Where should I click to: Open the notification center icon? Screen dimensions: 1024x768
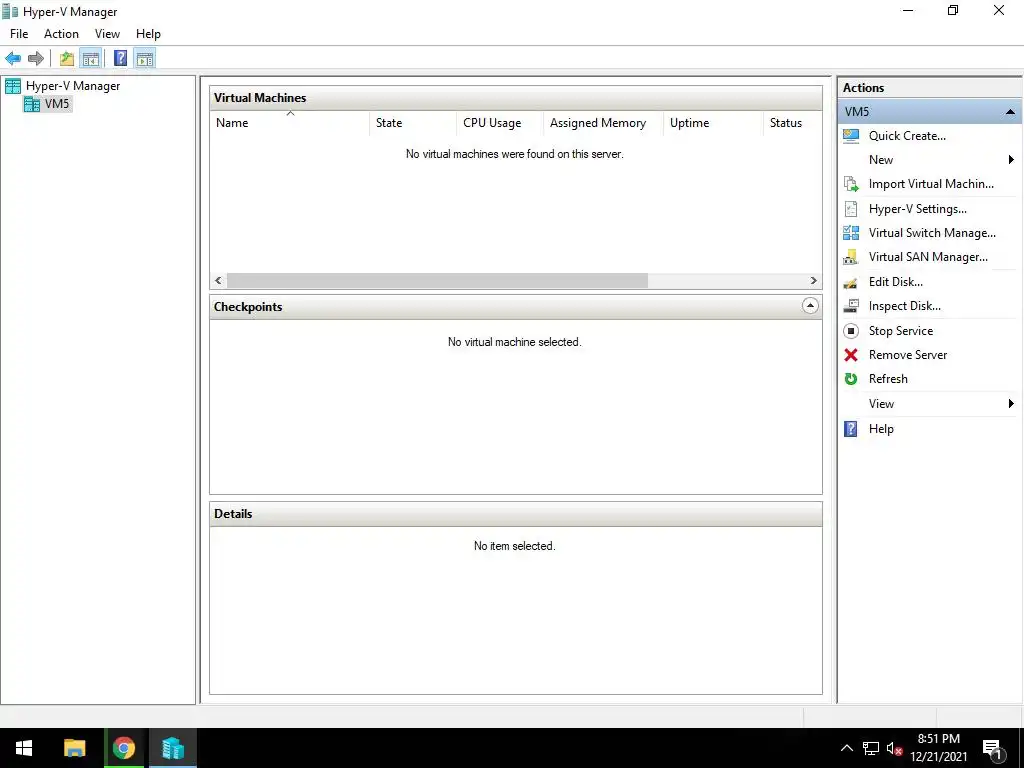[x=993, y=749]
